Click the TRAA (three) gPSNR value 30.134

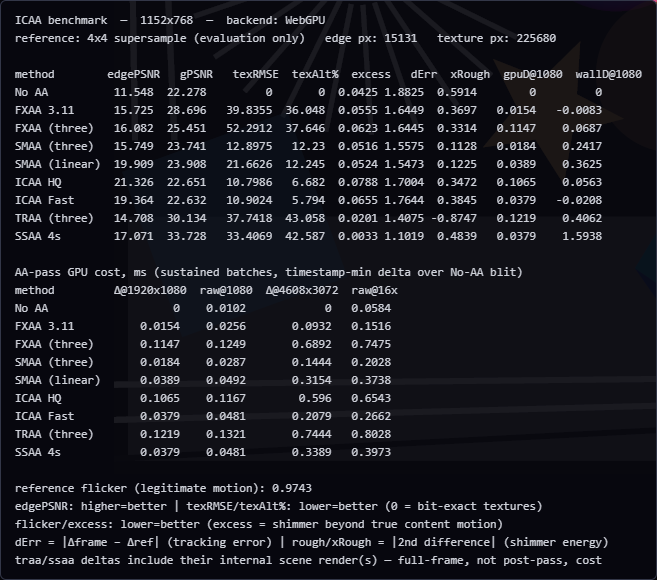pos(186,218)
